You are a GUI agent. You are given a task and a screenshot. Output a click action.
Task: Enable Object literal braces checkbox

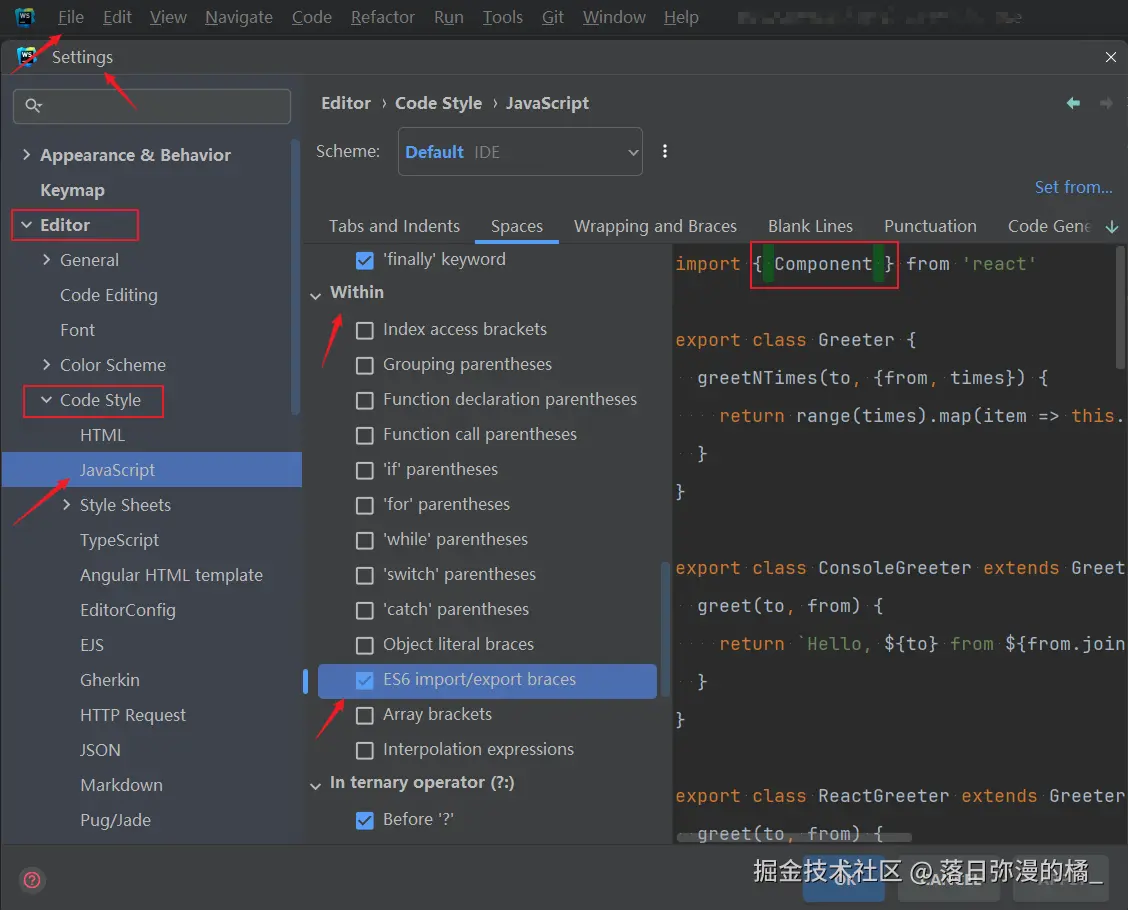365,645
